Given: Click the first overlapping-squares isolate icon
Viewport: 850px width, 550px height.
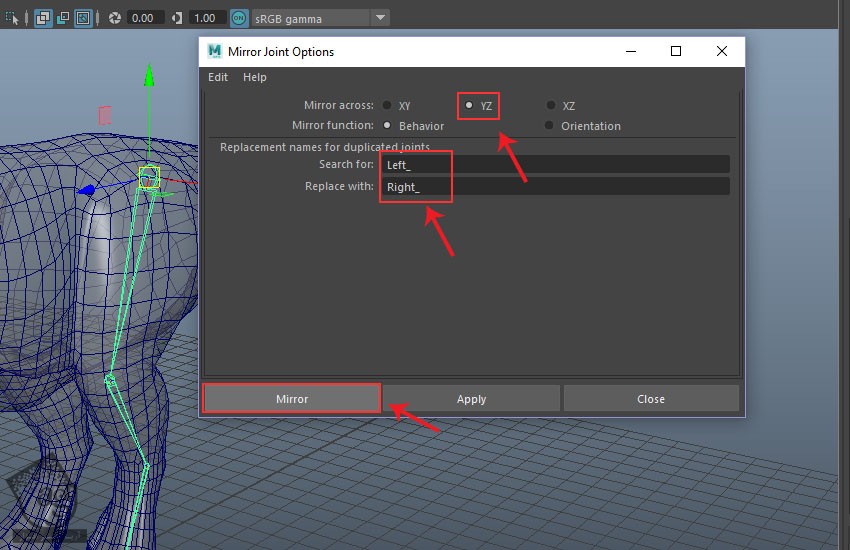Looking at the screenshot, I should click(x=44, y=18).
